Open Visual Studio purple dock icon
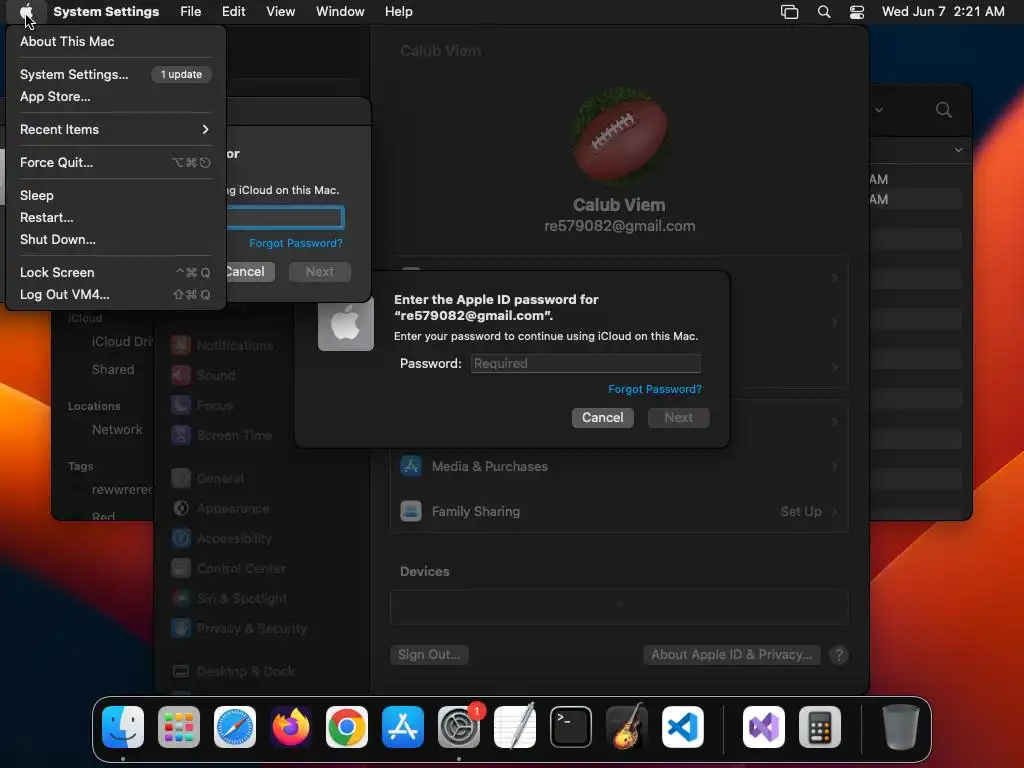Screen dimensions: 1024x768 763,727
